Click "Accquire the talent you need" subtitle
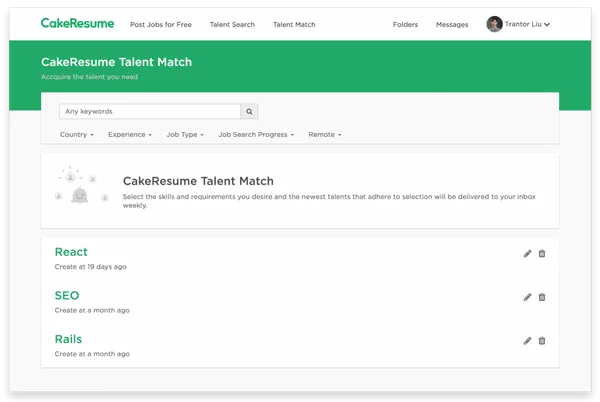Screen dimensions: 600x402 90,77
